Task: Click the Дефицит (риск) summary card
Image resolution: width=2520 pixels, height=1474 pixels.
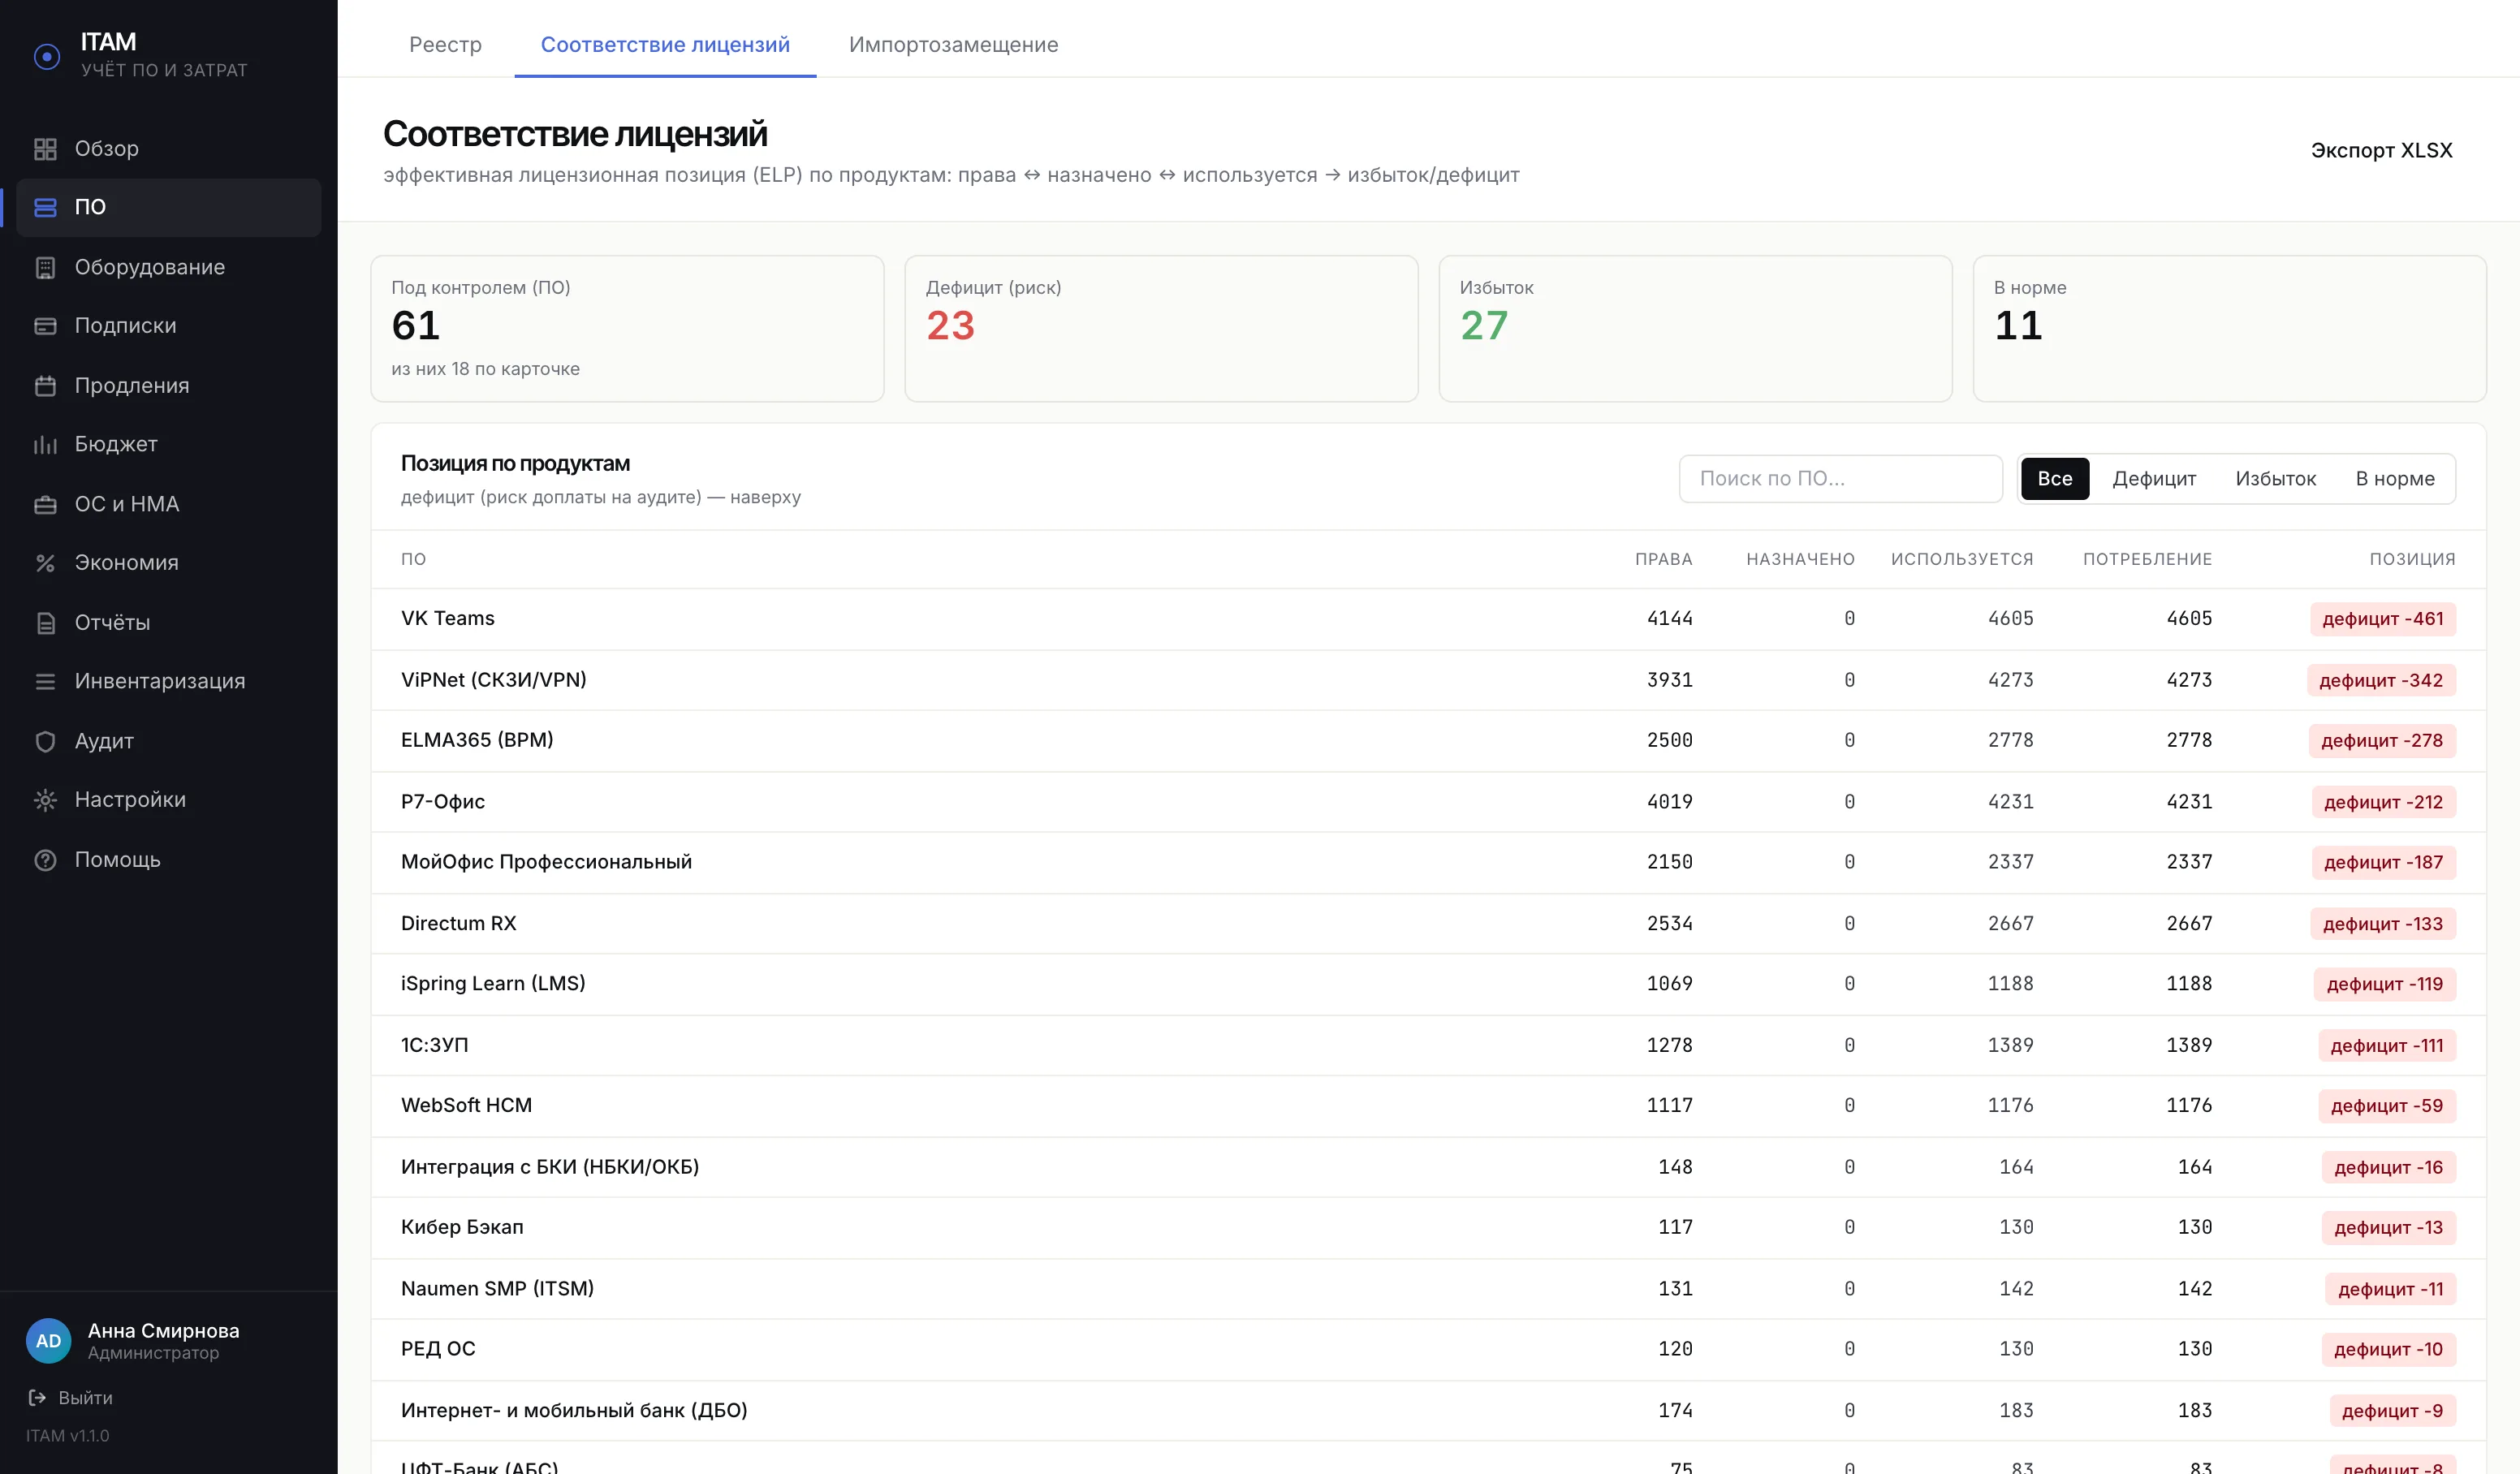Action: point(1161,329)
